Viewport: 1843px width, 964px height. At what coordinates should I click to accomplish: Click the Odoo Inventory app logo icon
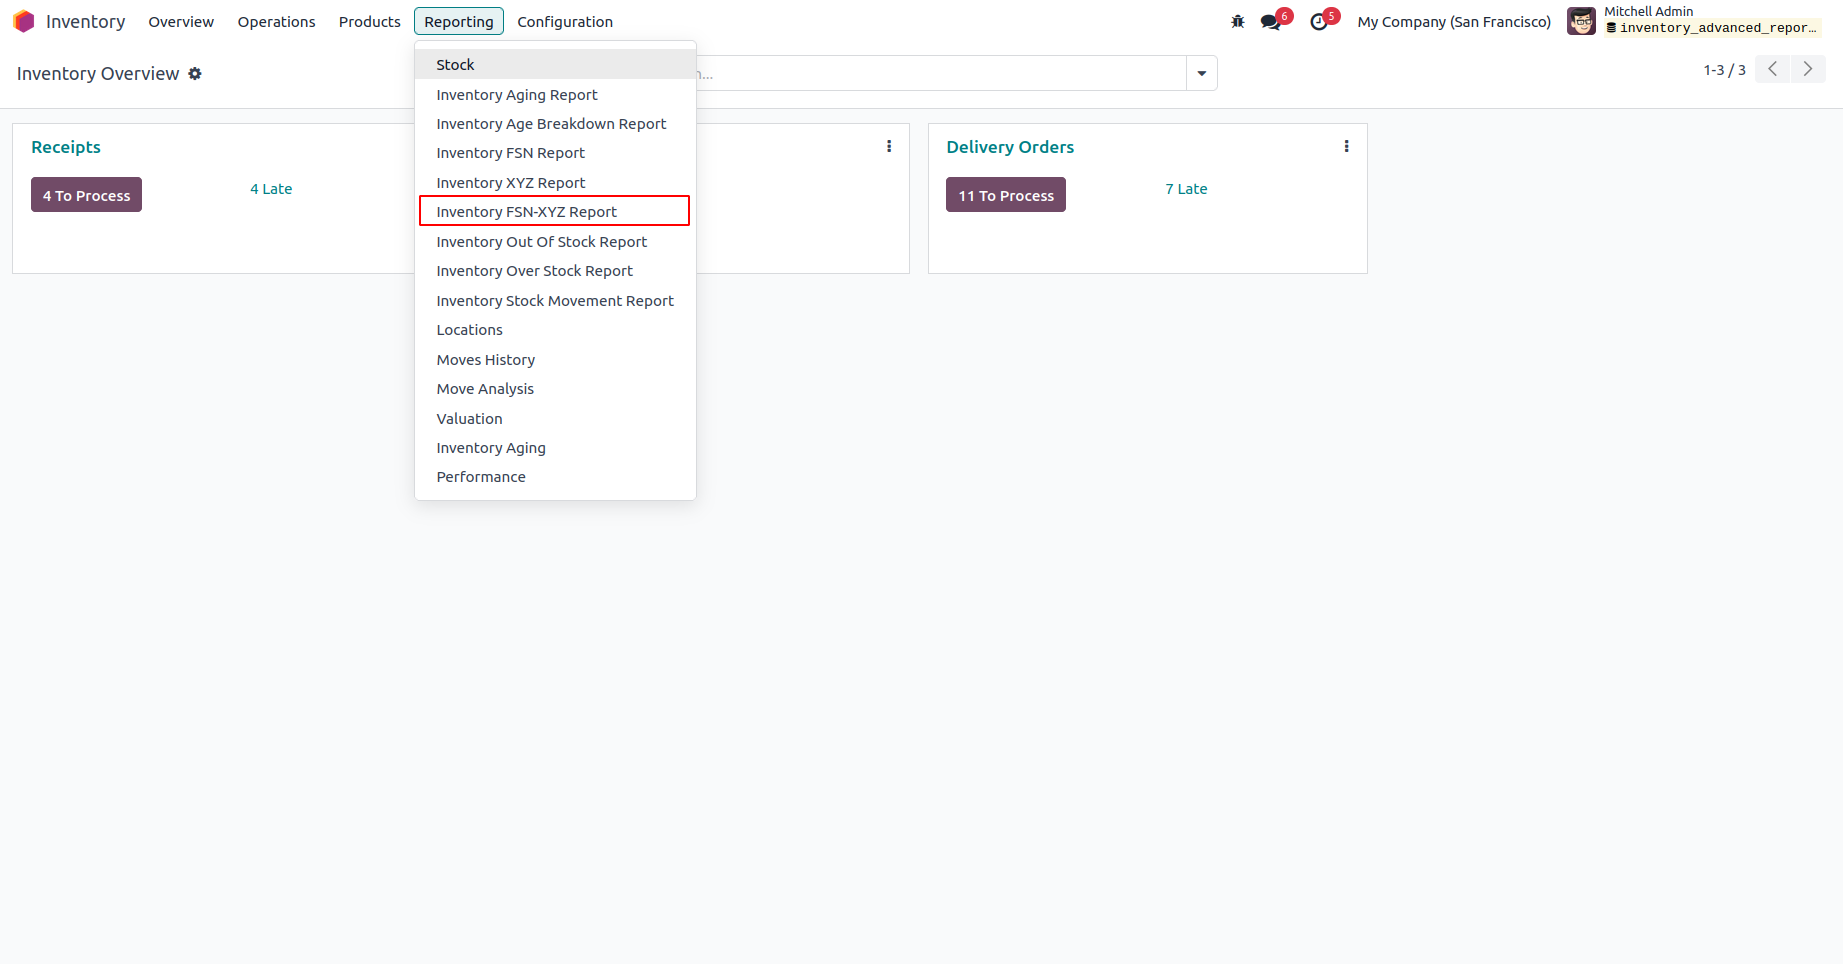(24, 21)
